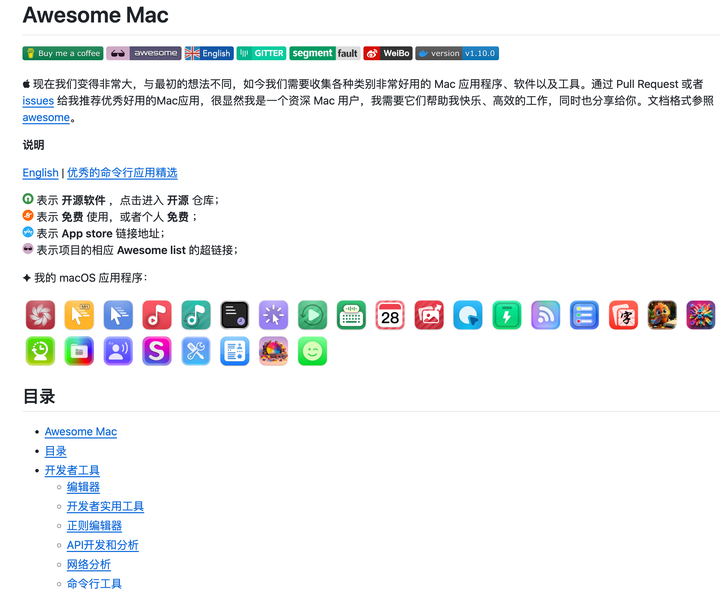Open the red pinwheel flower app icon

(x=40, y=315)
